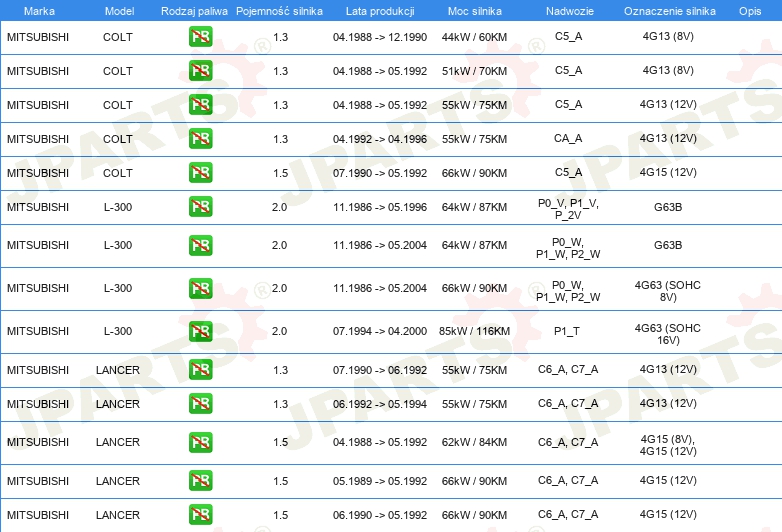Click 'C6_A, C7_A' in the 62kW / 84KM row
The height and width of the screenshot is (532, 782).
coord(568,442)
